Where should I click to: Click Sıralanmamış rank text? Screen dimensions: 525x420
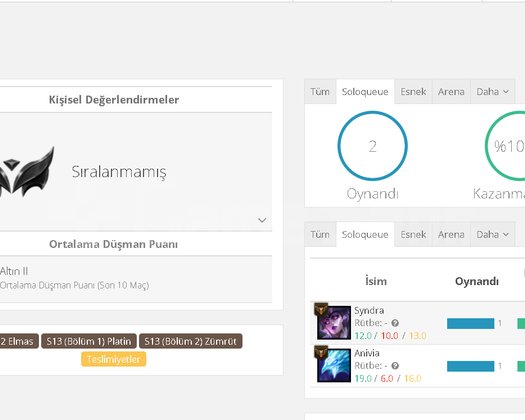pos(119,172)
